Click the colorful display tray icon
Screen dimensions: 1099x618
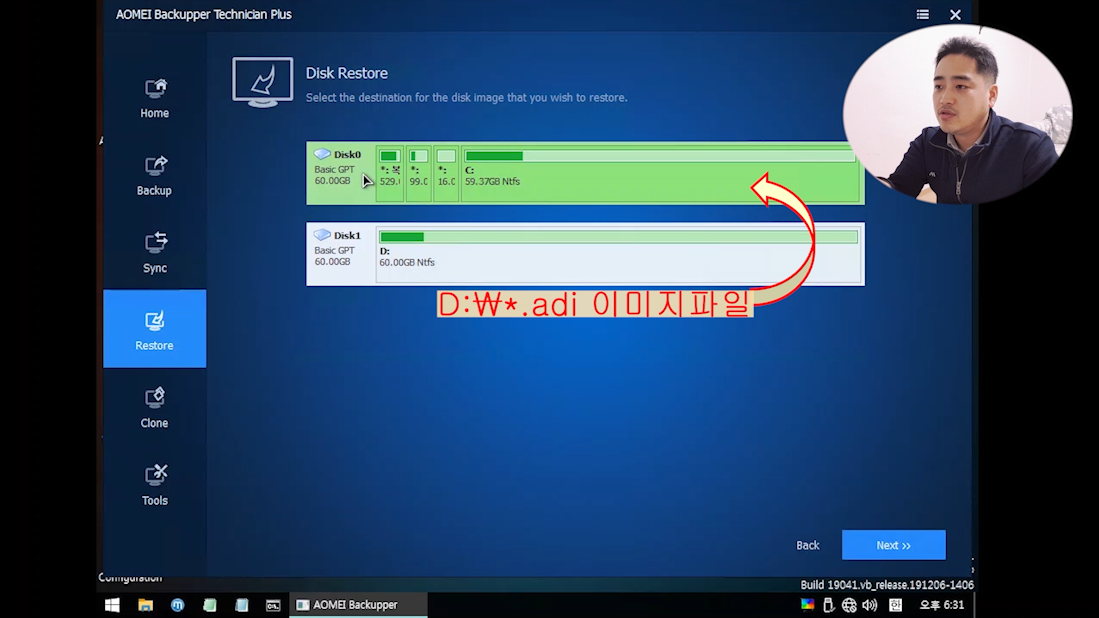807,605
